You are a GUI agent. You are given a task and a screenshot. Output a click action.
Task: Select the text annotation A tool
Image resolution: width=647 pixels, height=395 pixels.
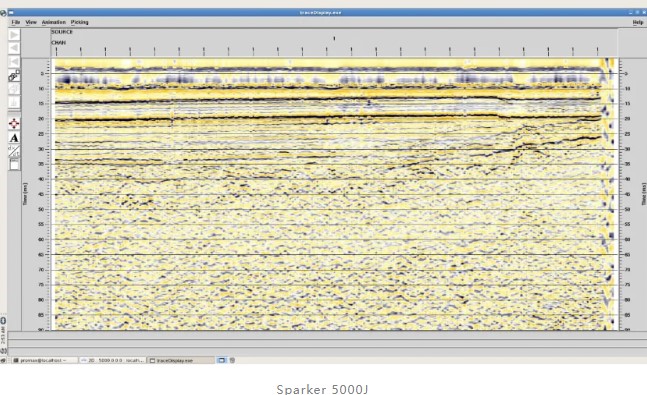point(14,138)
